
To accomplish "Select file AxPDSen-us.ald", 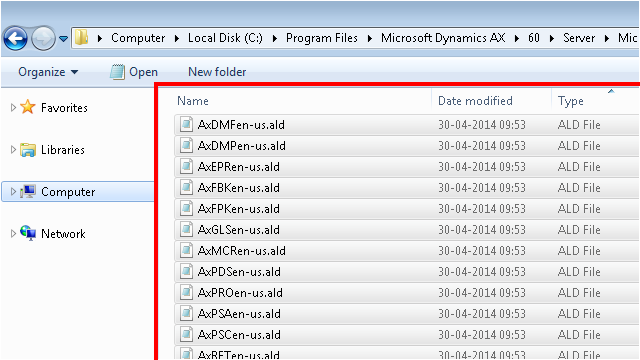I will [x=239, y=272].
